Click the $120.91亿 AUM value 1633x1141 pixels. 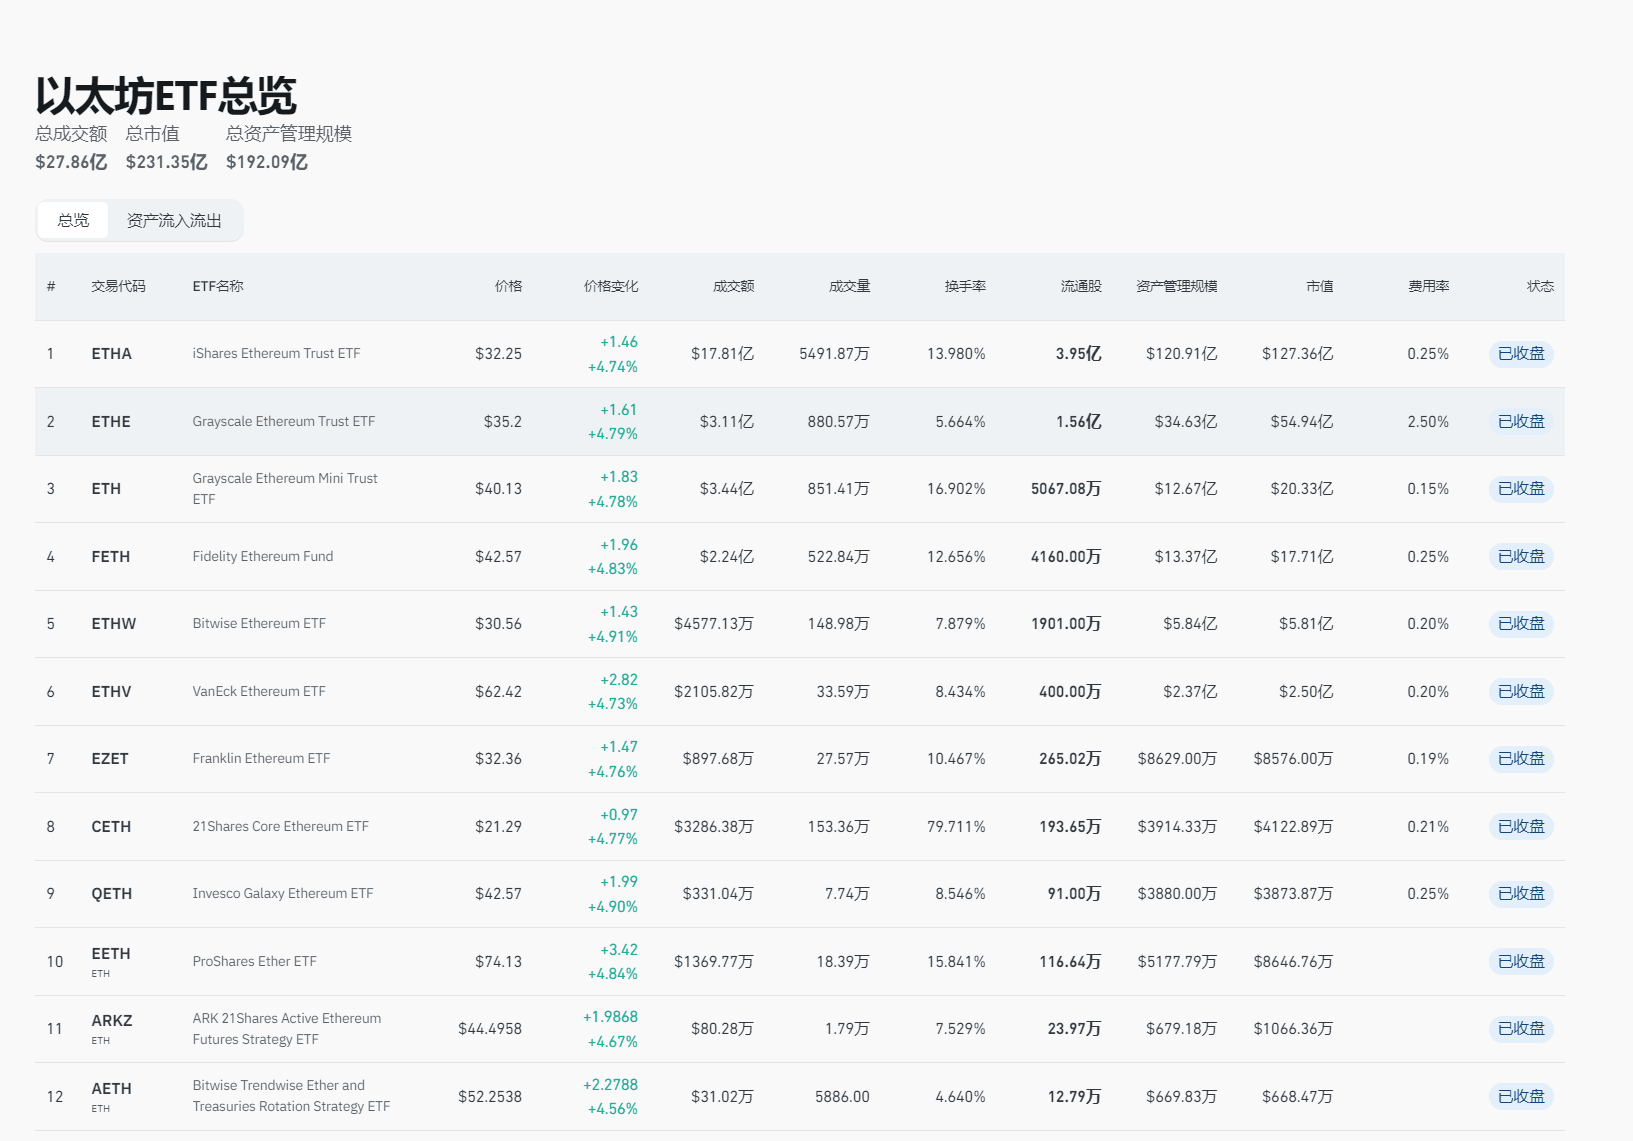point(1182,354)
